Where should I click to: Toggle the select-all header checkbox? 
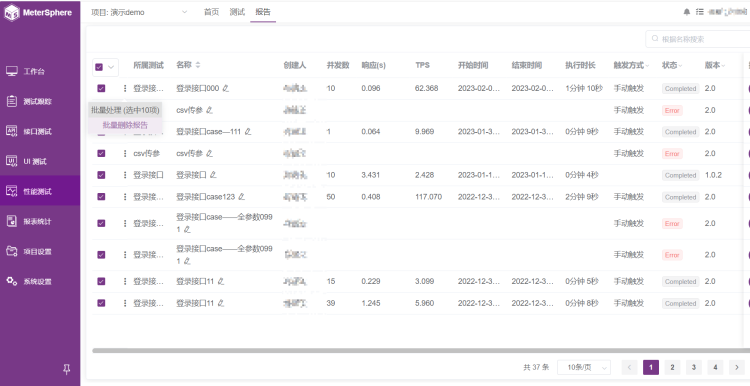pyautogui.click(x=99, y=67)
